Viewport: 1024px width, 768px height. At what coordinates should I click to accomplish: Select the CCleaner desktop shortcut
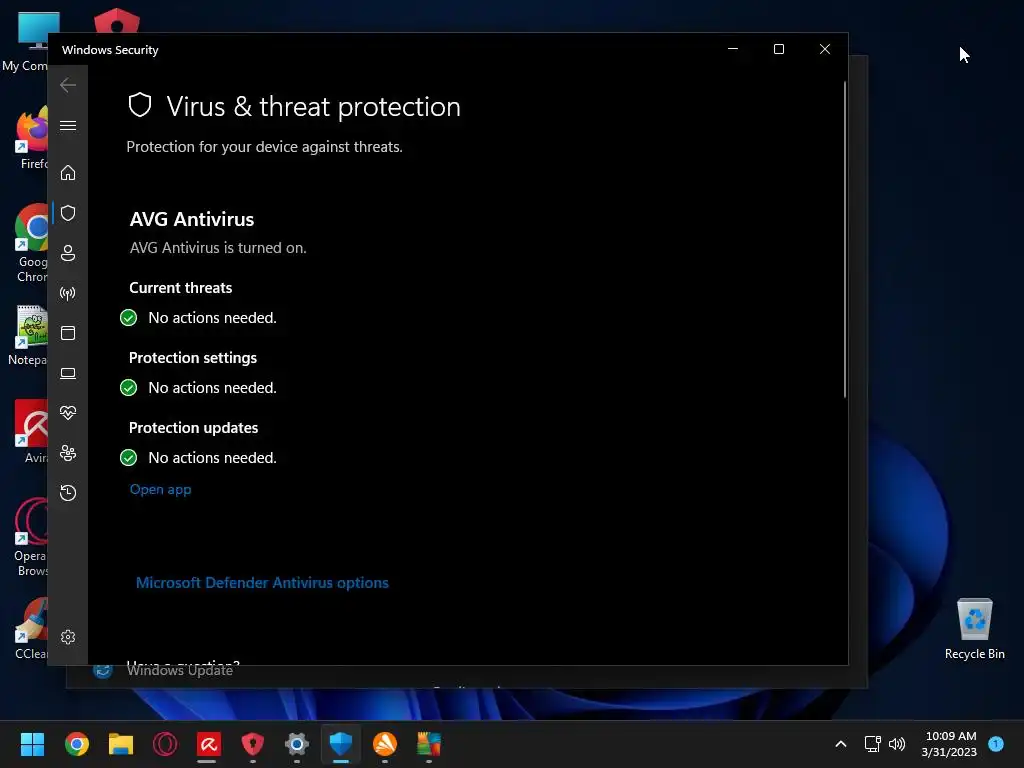click(x=31, y=628)
